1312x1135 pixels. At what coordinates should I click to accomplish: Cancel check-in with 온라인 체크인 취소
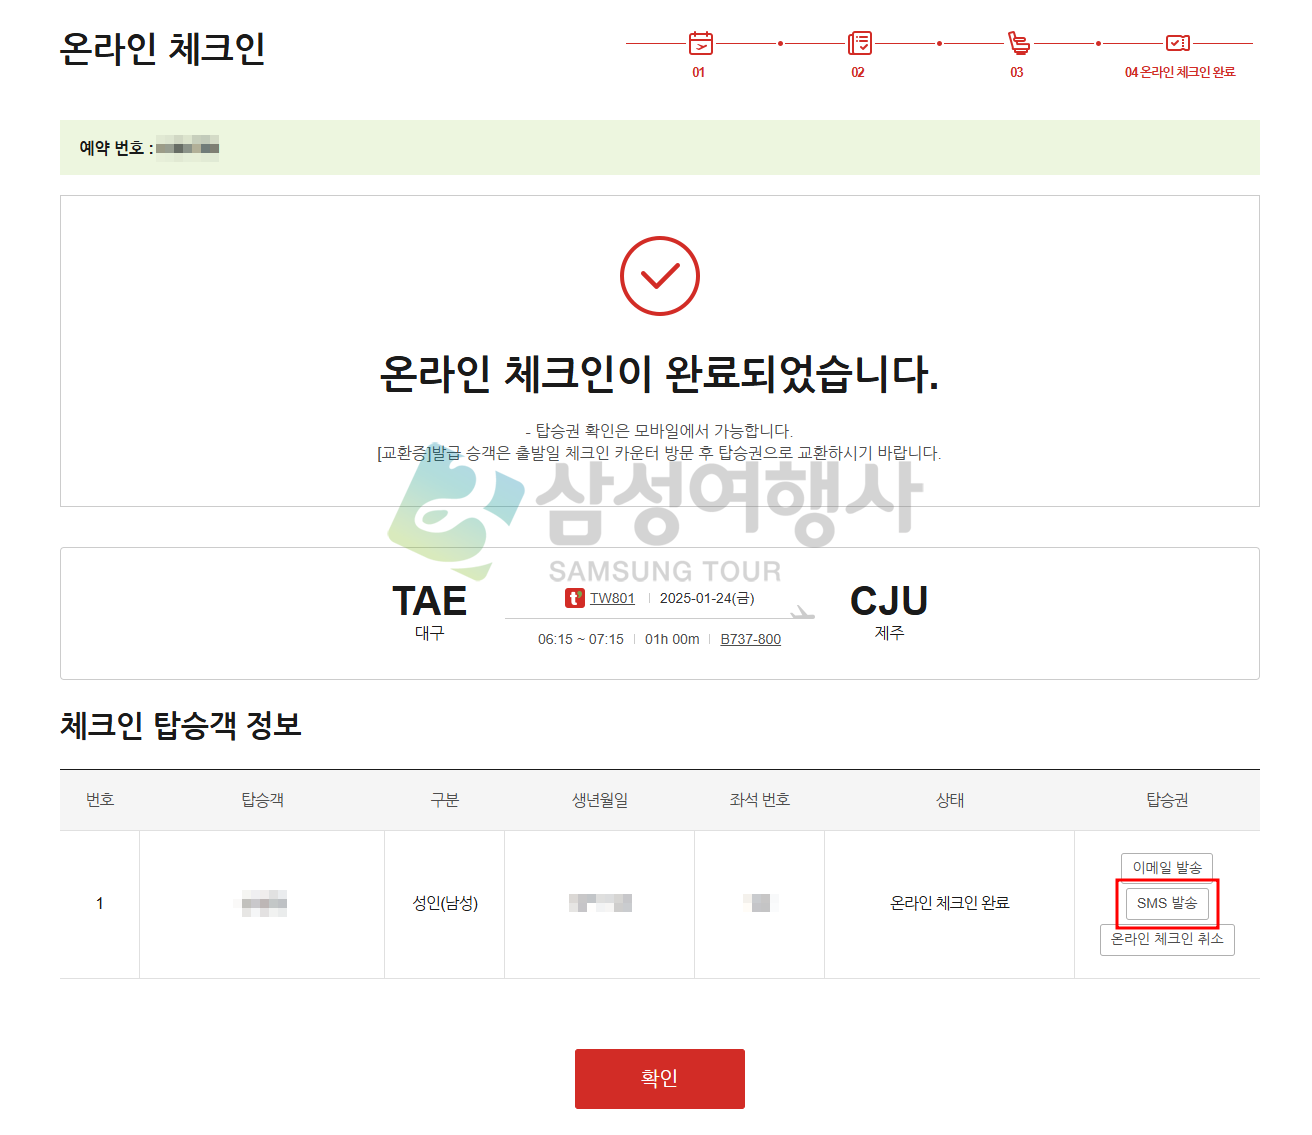pos(1166,939)
